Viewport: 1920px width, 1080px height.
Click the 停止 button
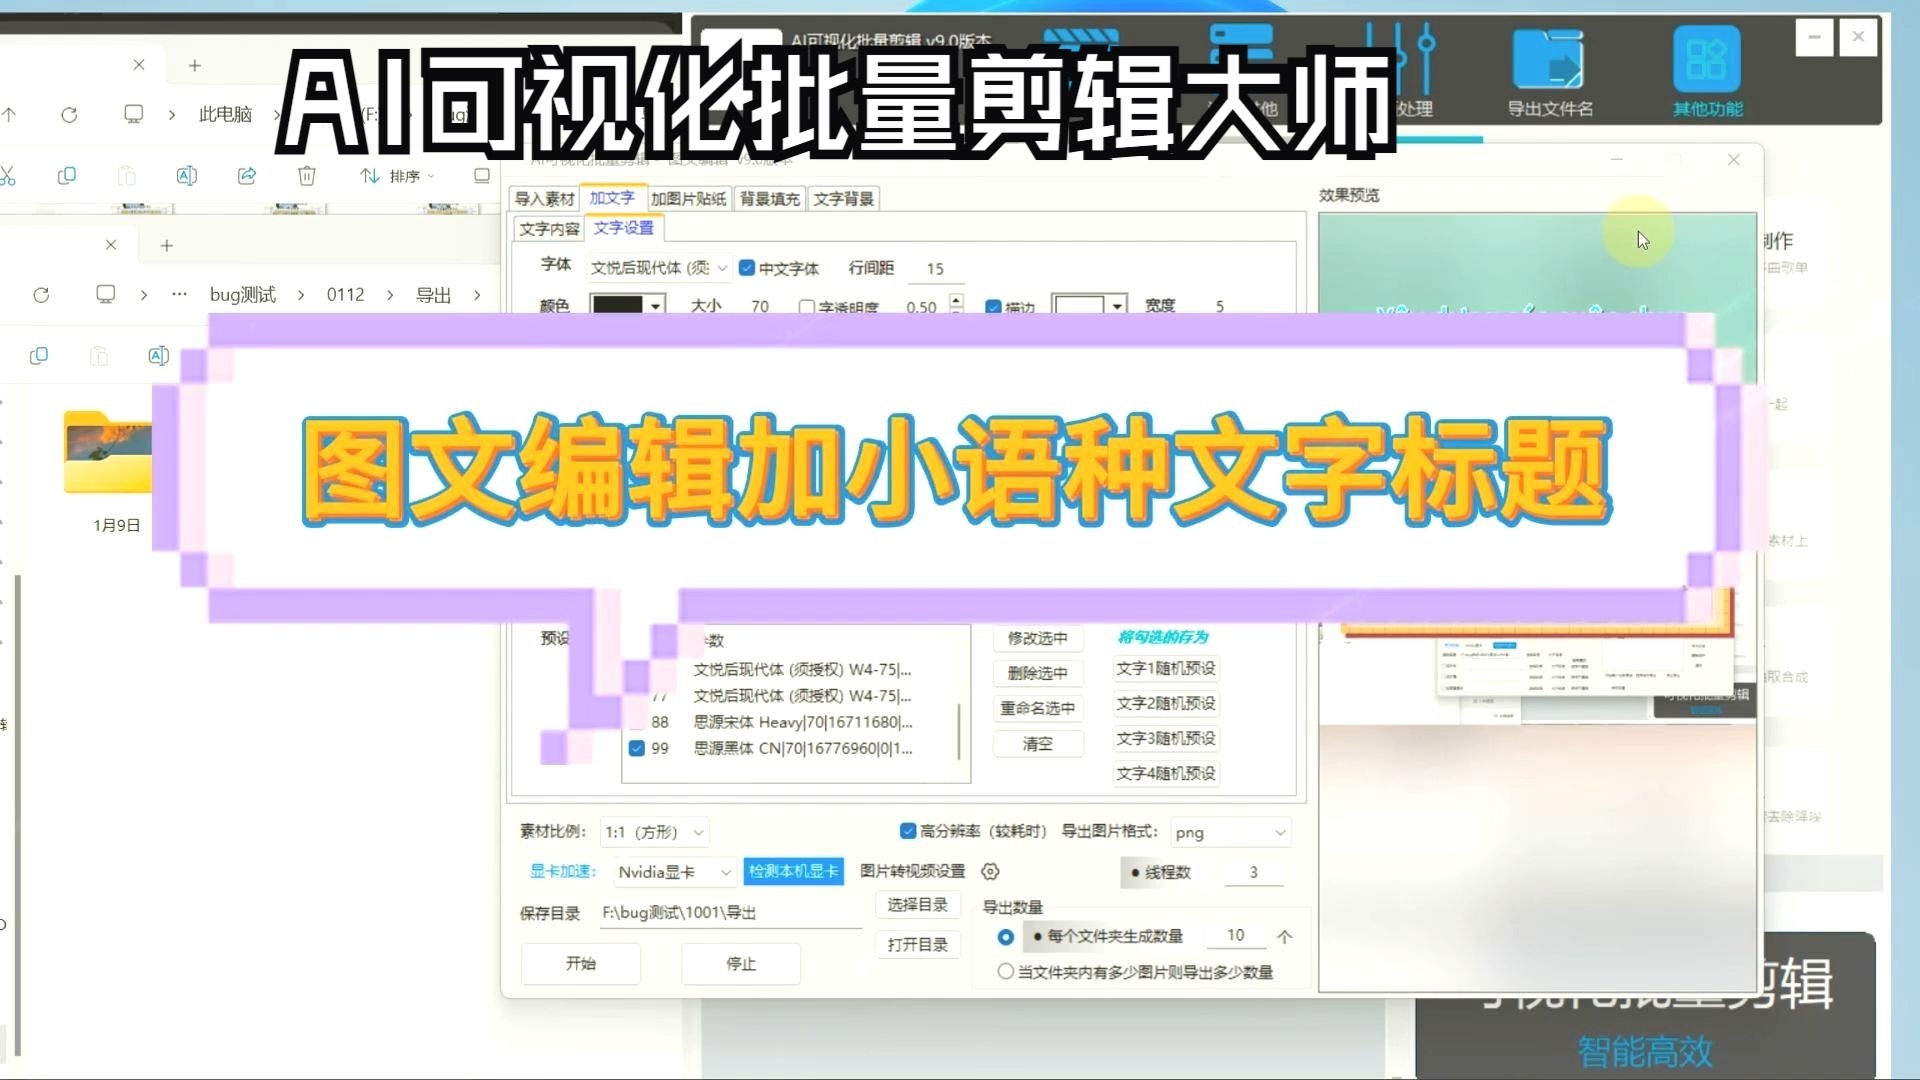pos(741,964)
